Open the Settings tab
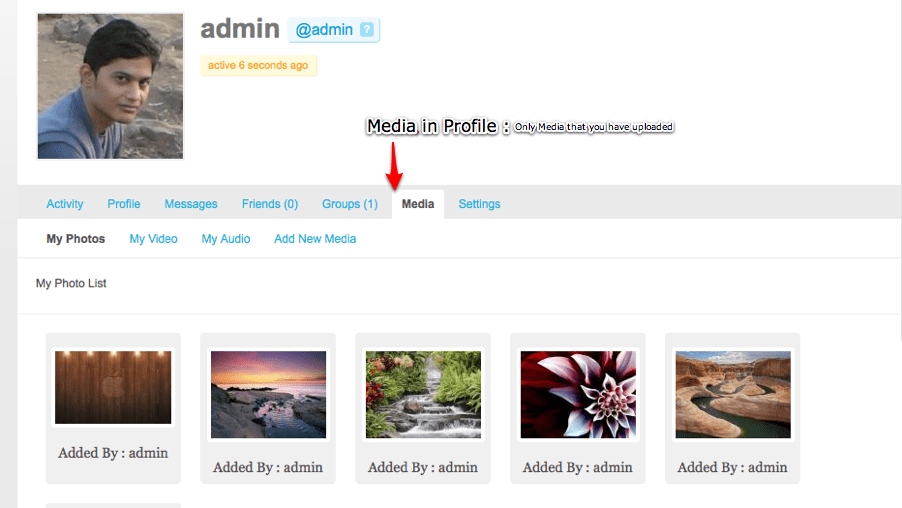The image size is (902, 508). pos(479,204)
